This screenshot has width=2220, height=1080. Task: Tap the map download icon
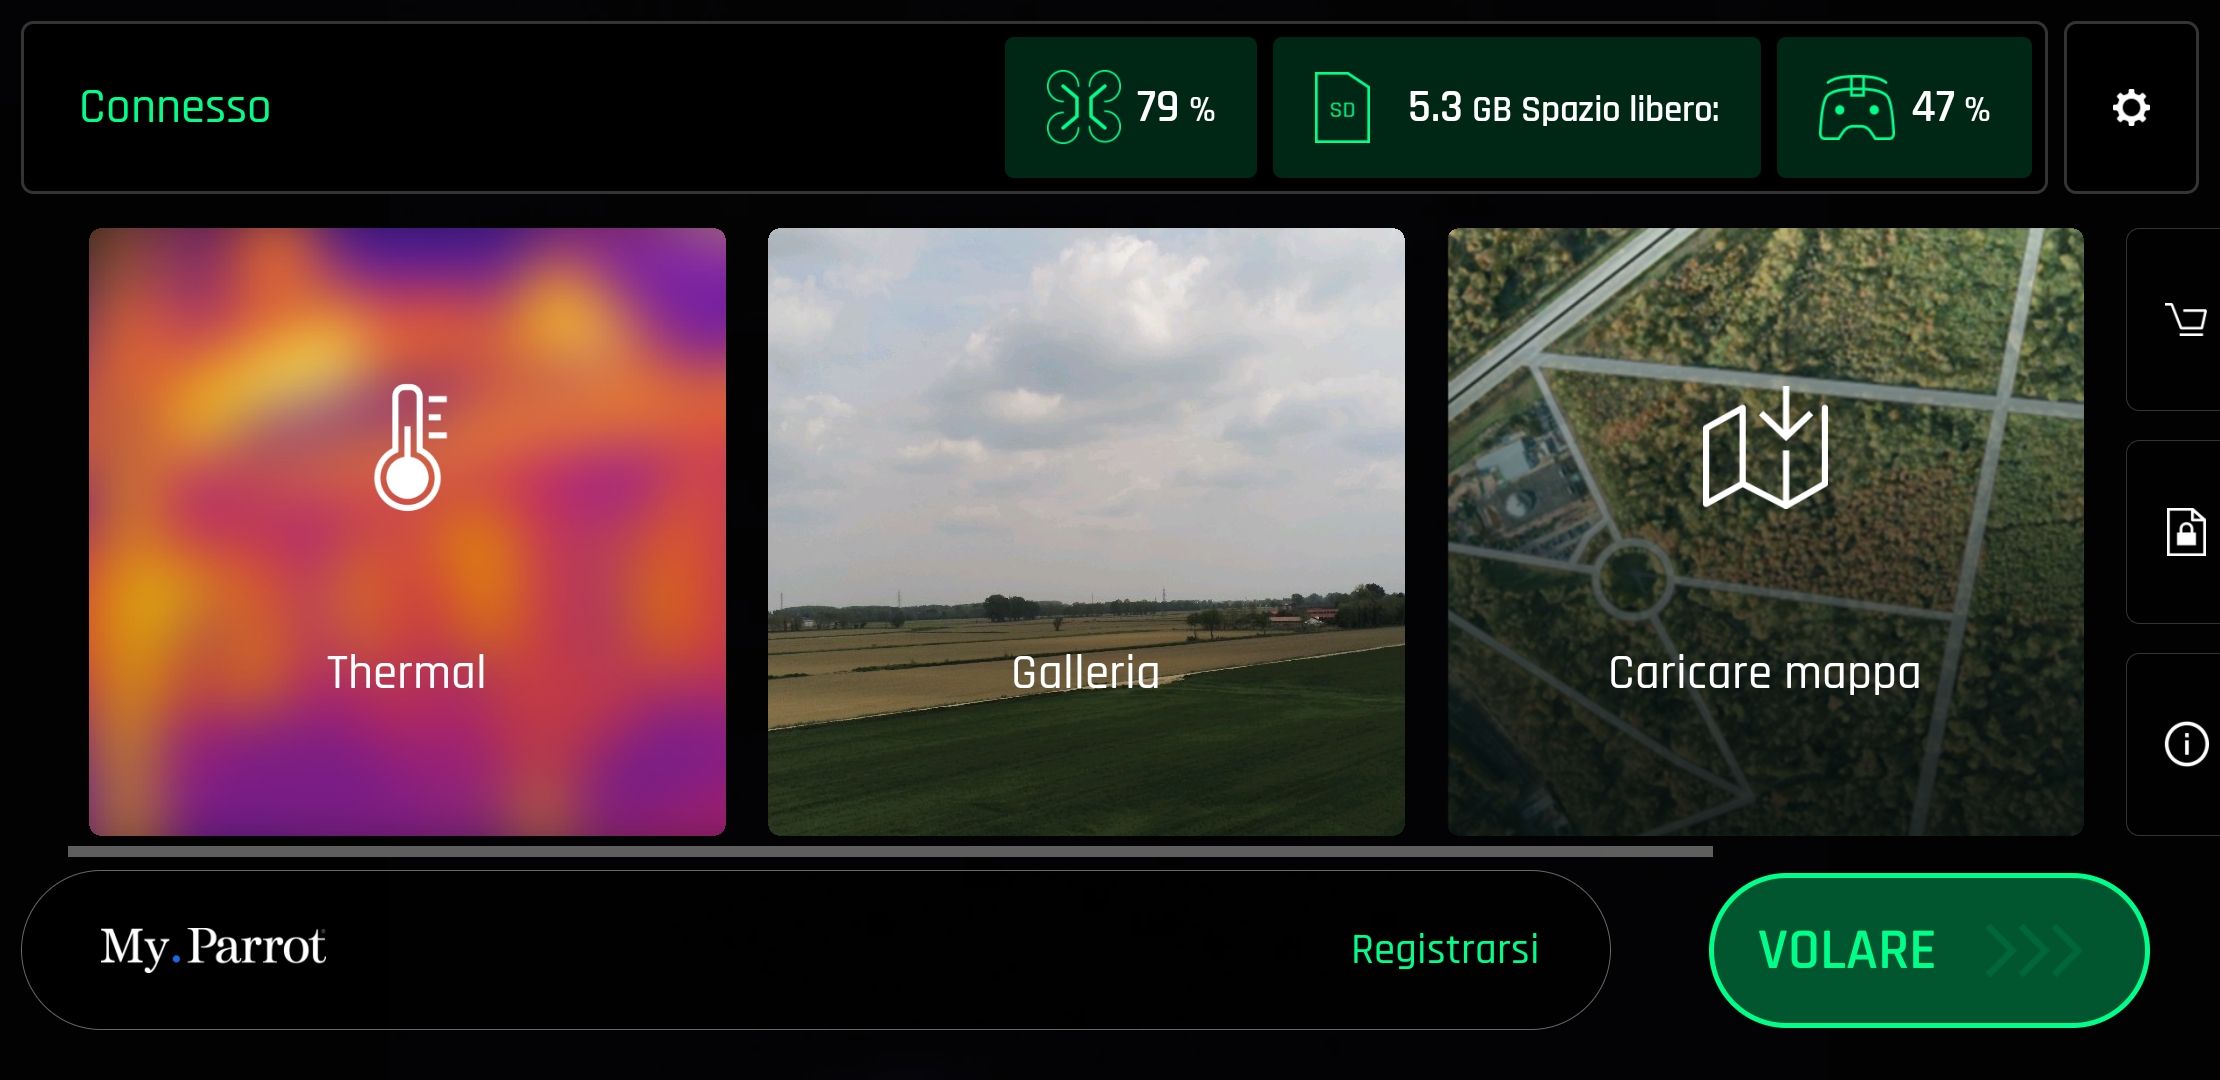(1765, 447)
